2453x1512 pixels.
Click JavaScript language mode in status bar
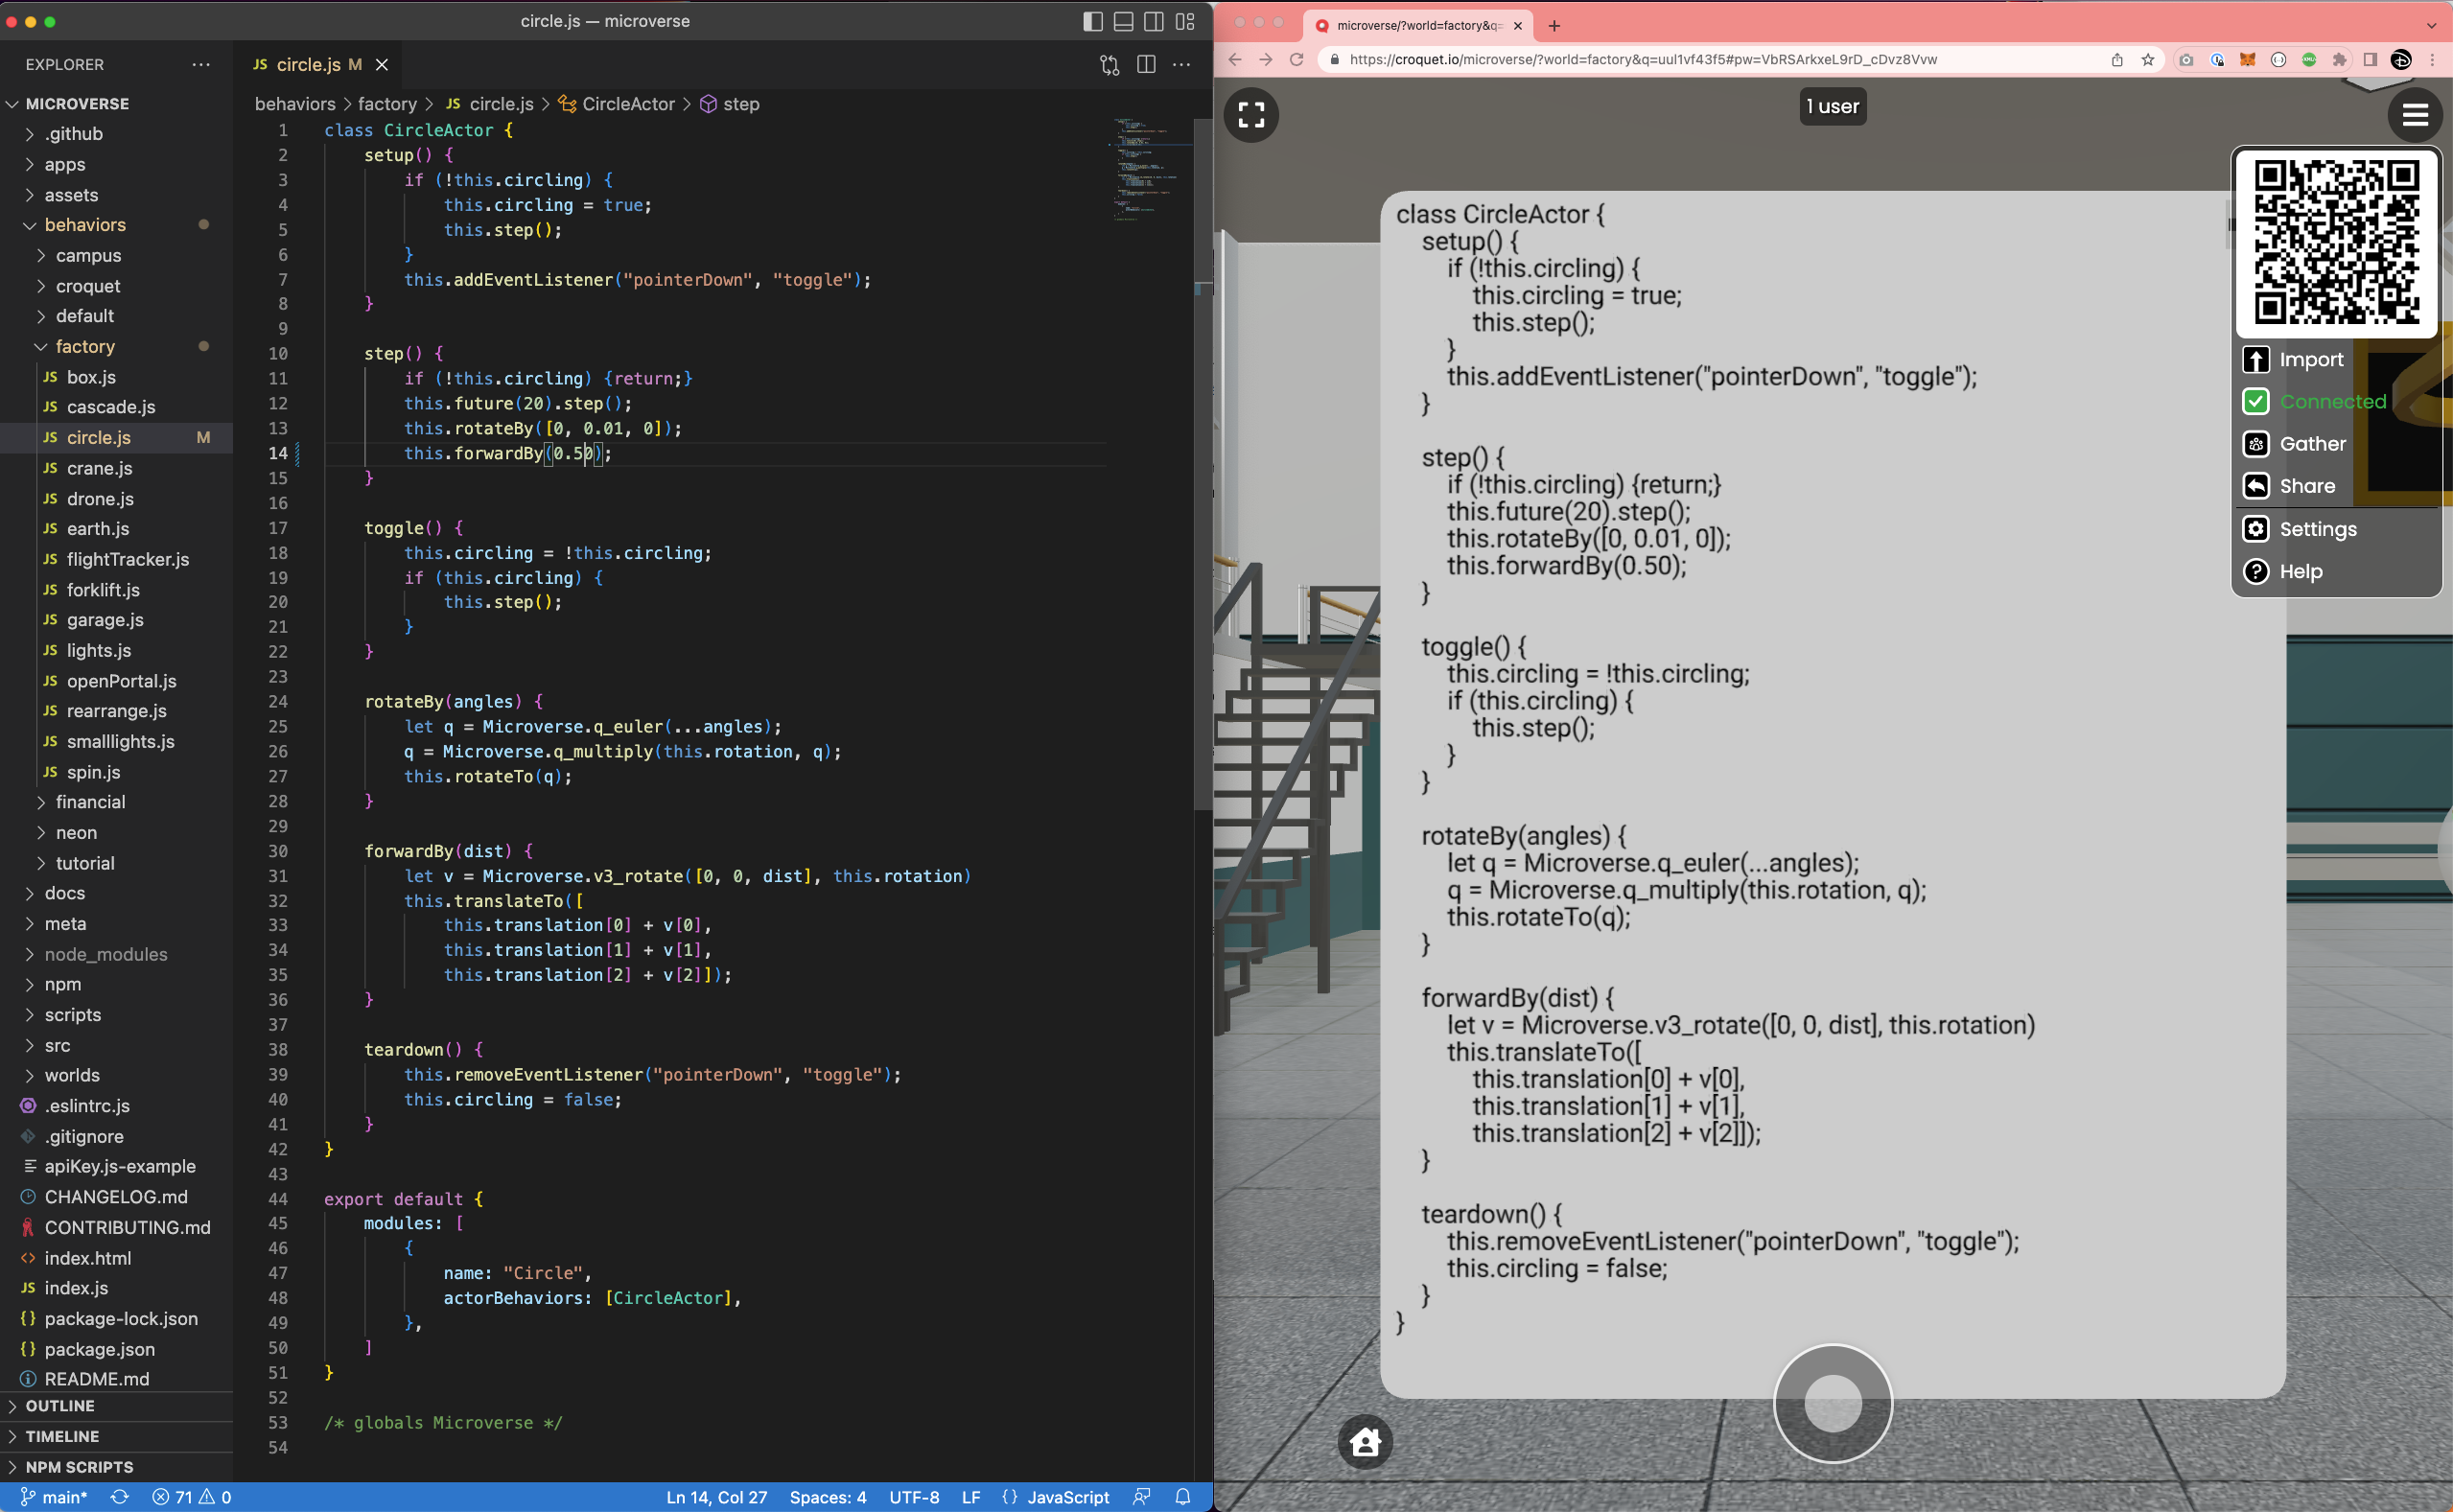(x=1067, y=1497)
